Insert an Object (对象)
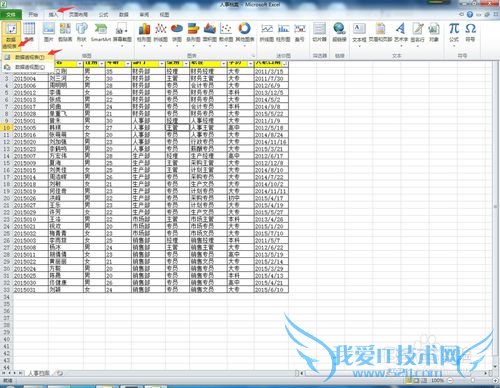Viewport: 500px width, 388px height. click(434, 32)
